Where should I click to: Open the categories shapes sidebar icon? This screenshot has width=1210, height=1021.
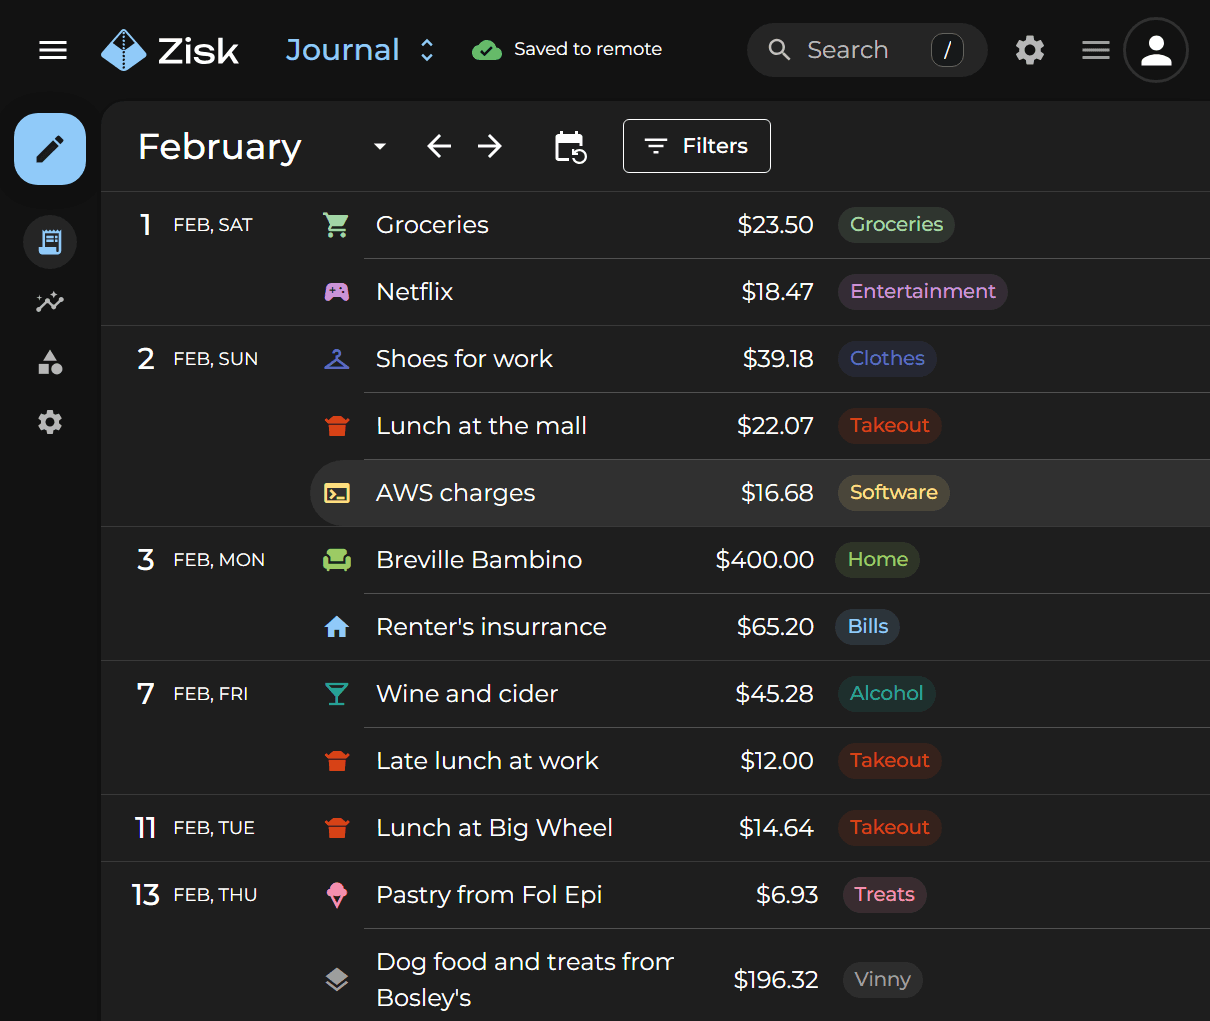[50, 362]
